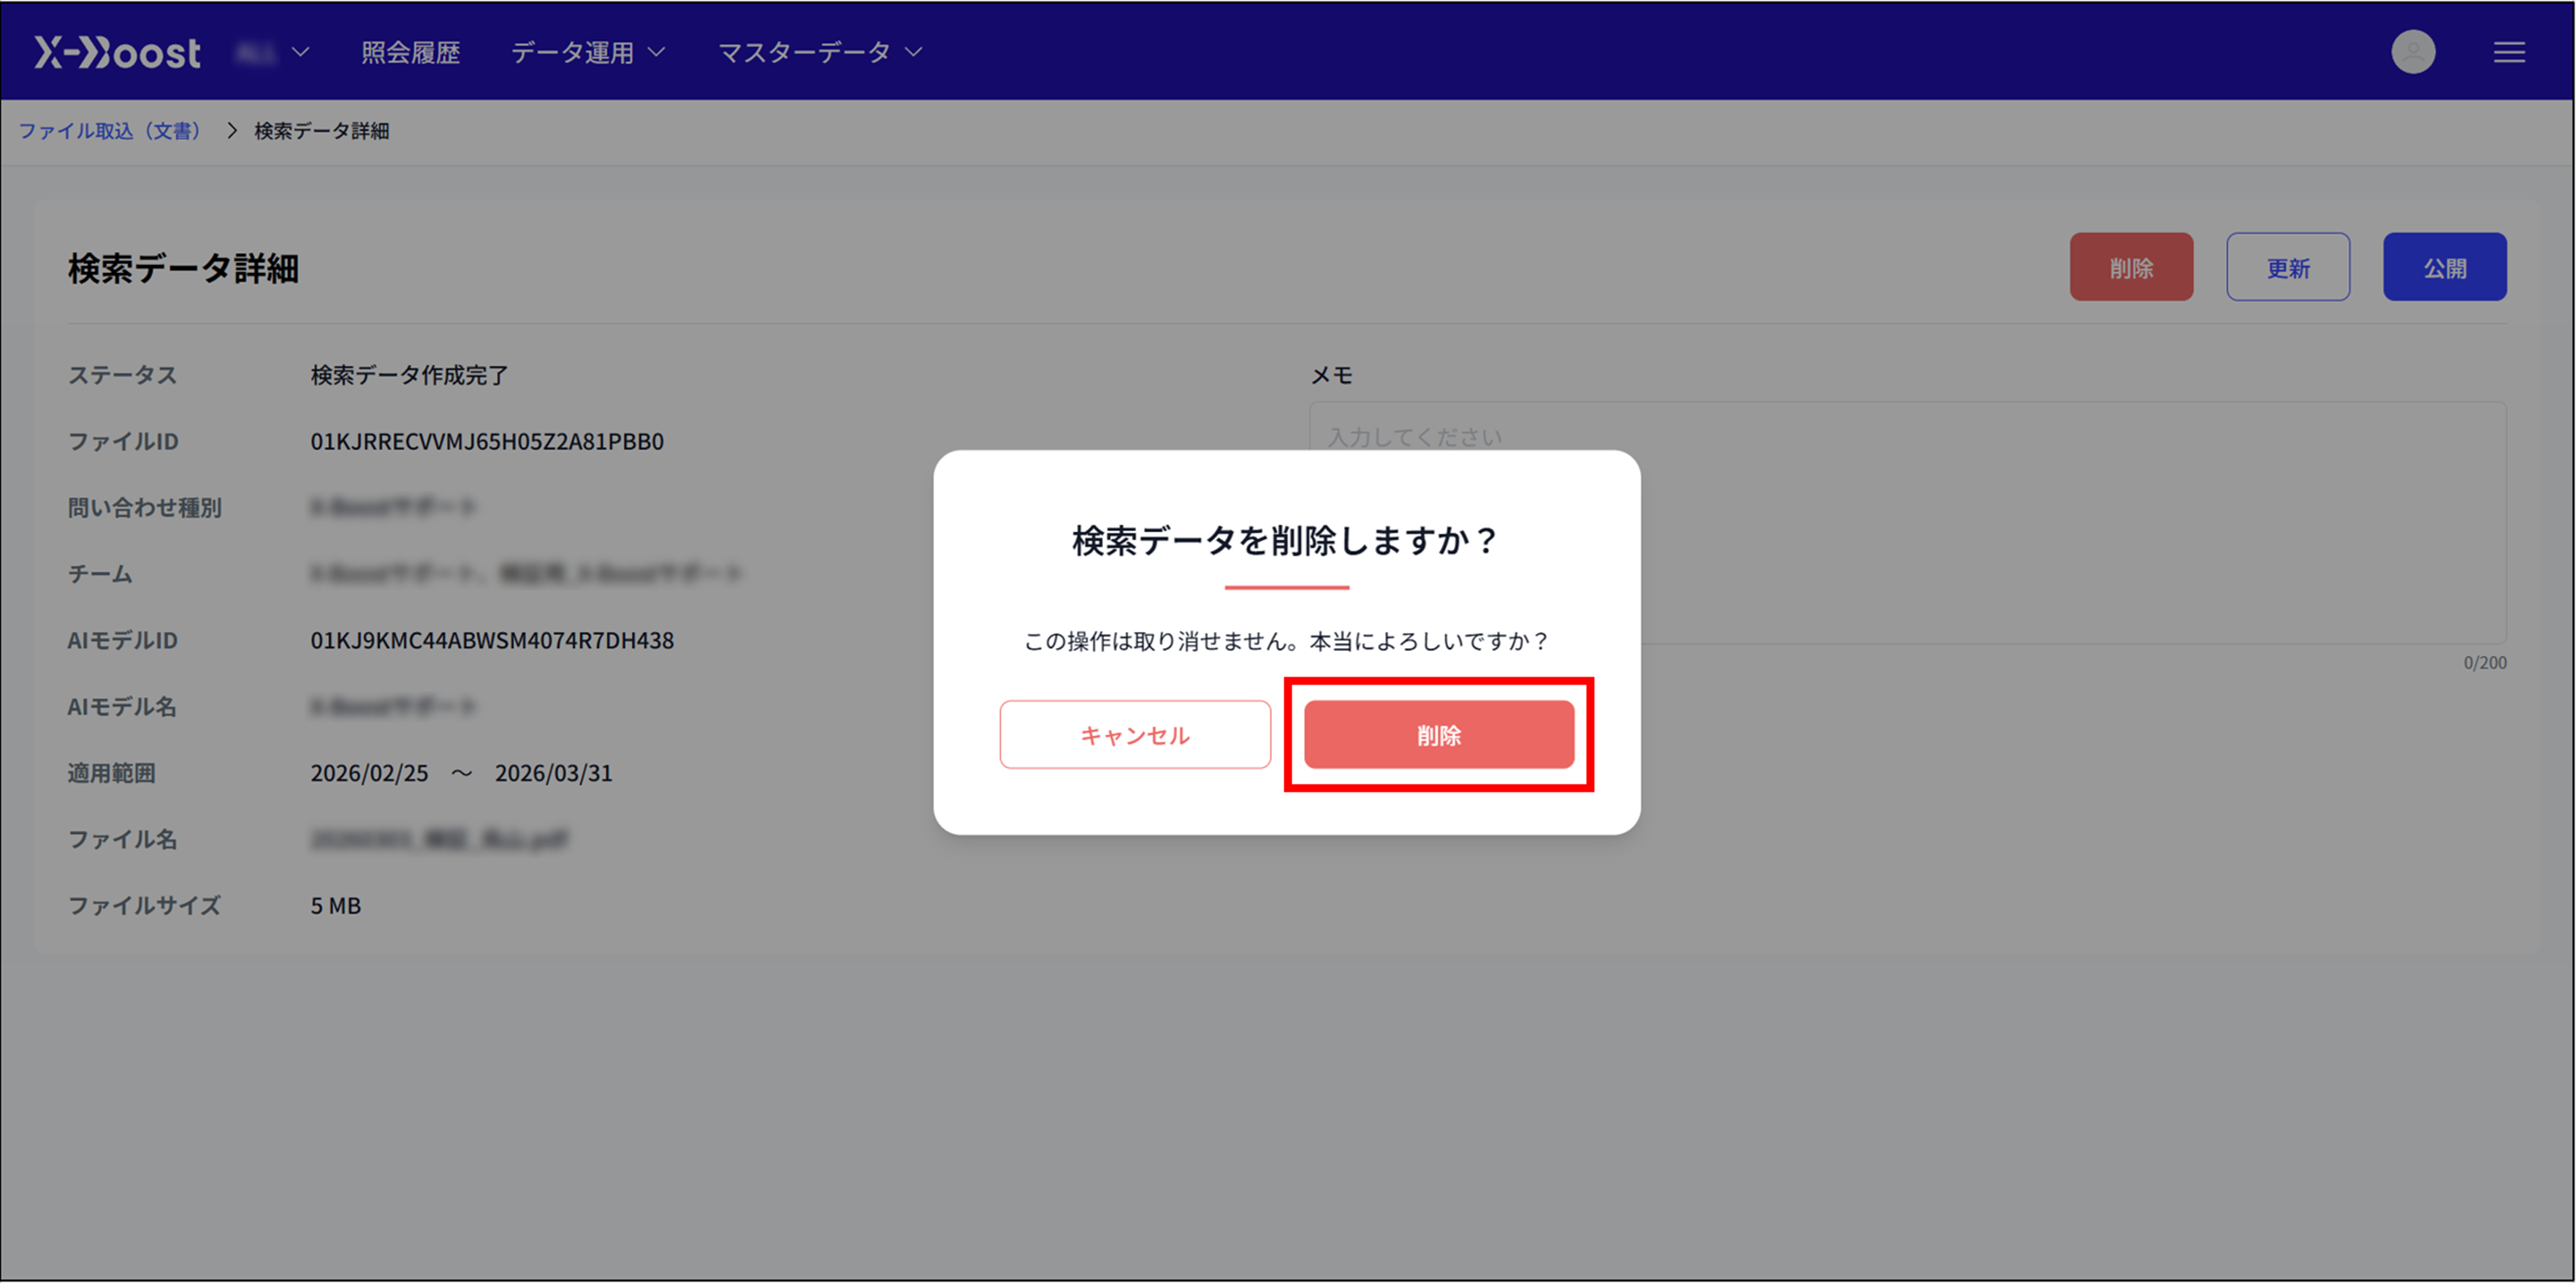This screenshot has width=2576, height=1283.
Task: Open the 照会履歴 menu item
Action: pyautogui.click(x=410, y=52)
